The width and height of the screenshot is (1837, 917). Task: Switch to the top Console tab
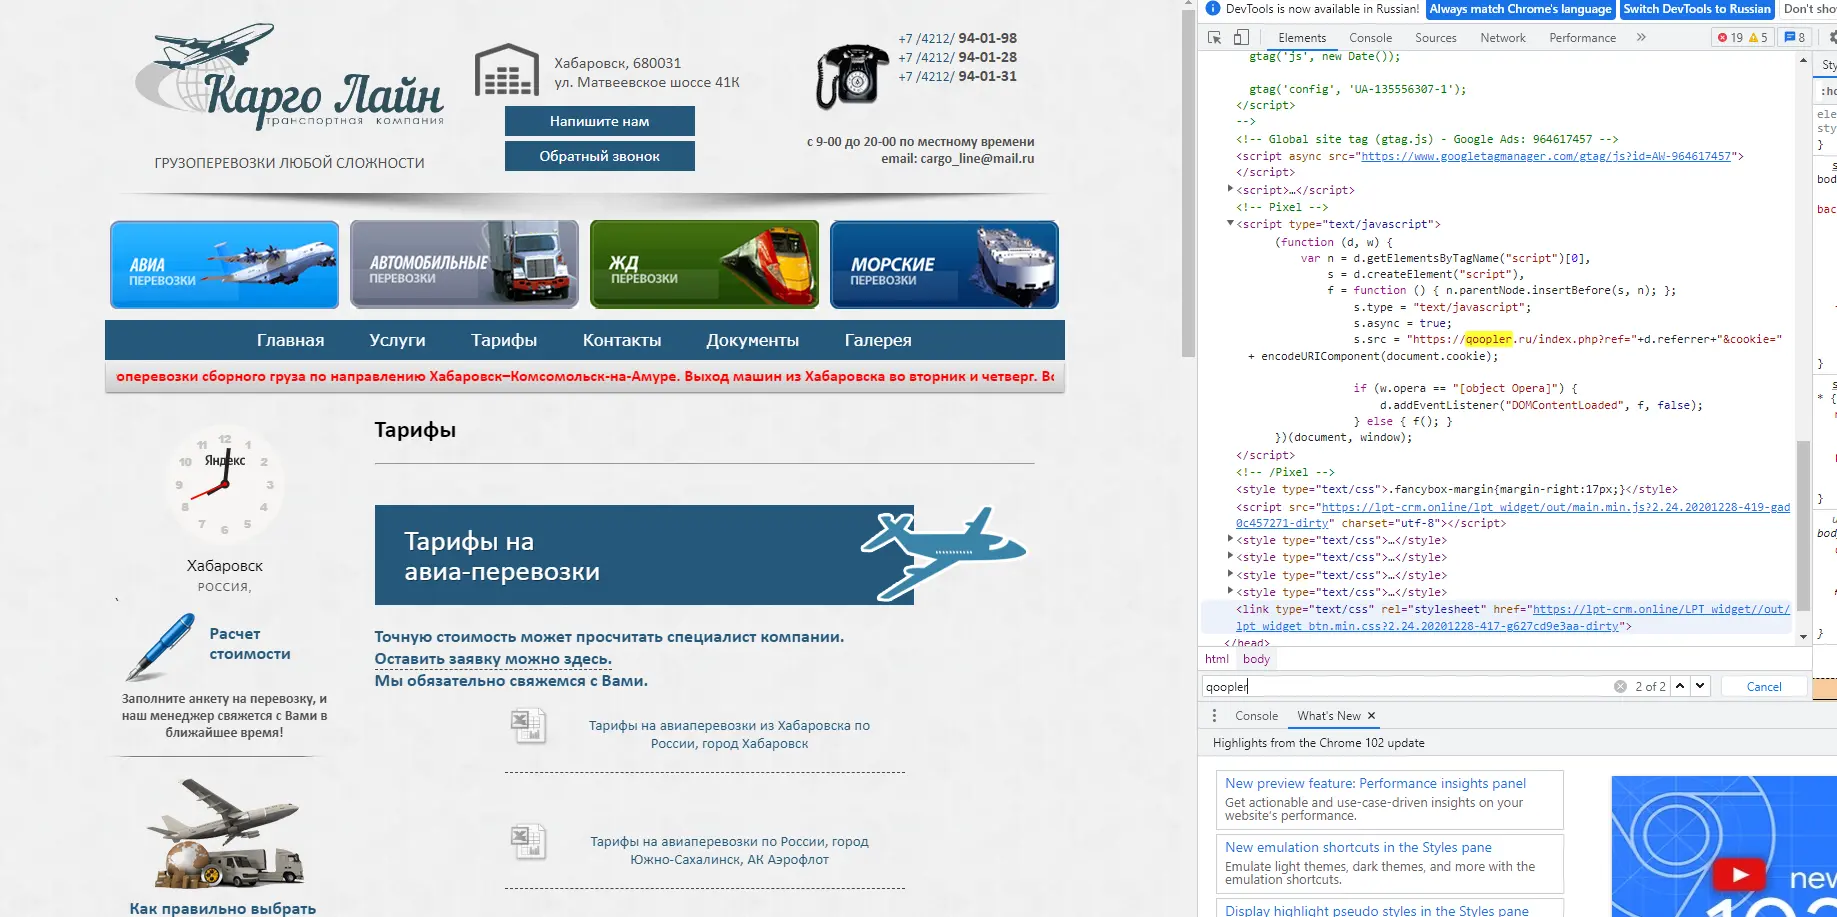pyautogui.click(x=1370, y=37)
